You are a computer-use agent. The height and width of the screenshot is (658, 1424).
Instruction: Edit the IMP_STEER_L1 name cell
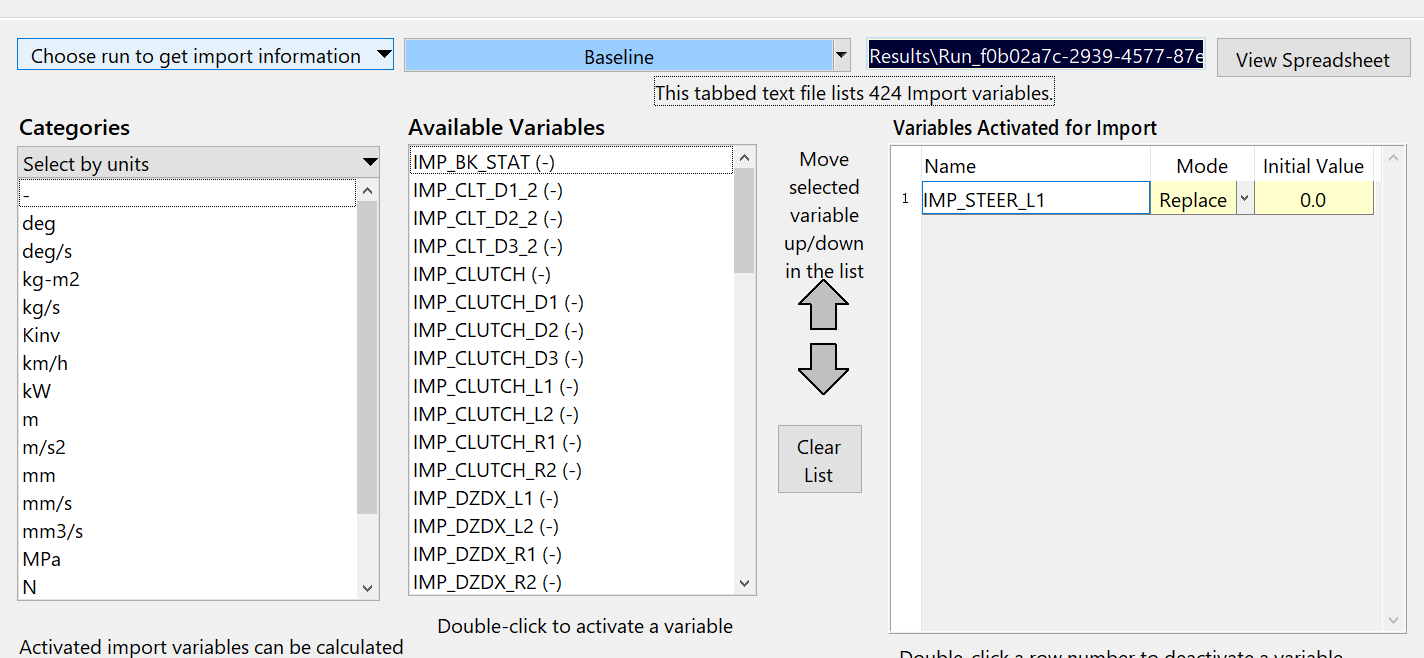tap(1035, 199)
